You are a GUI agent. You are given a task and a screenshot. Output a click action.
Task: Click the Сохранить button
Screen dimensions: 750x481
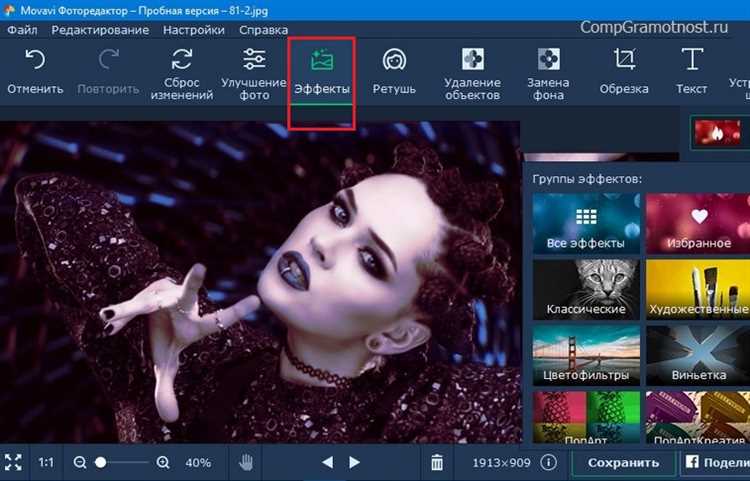click(x=623, y=463)
